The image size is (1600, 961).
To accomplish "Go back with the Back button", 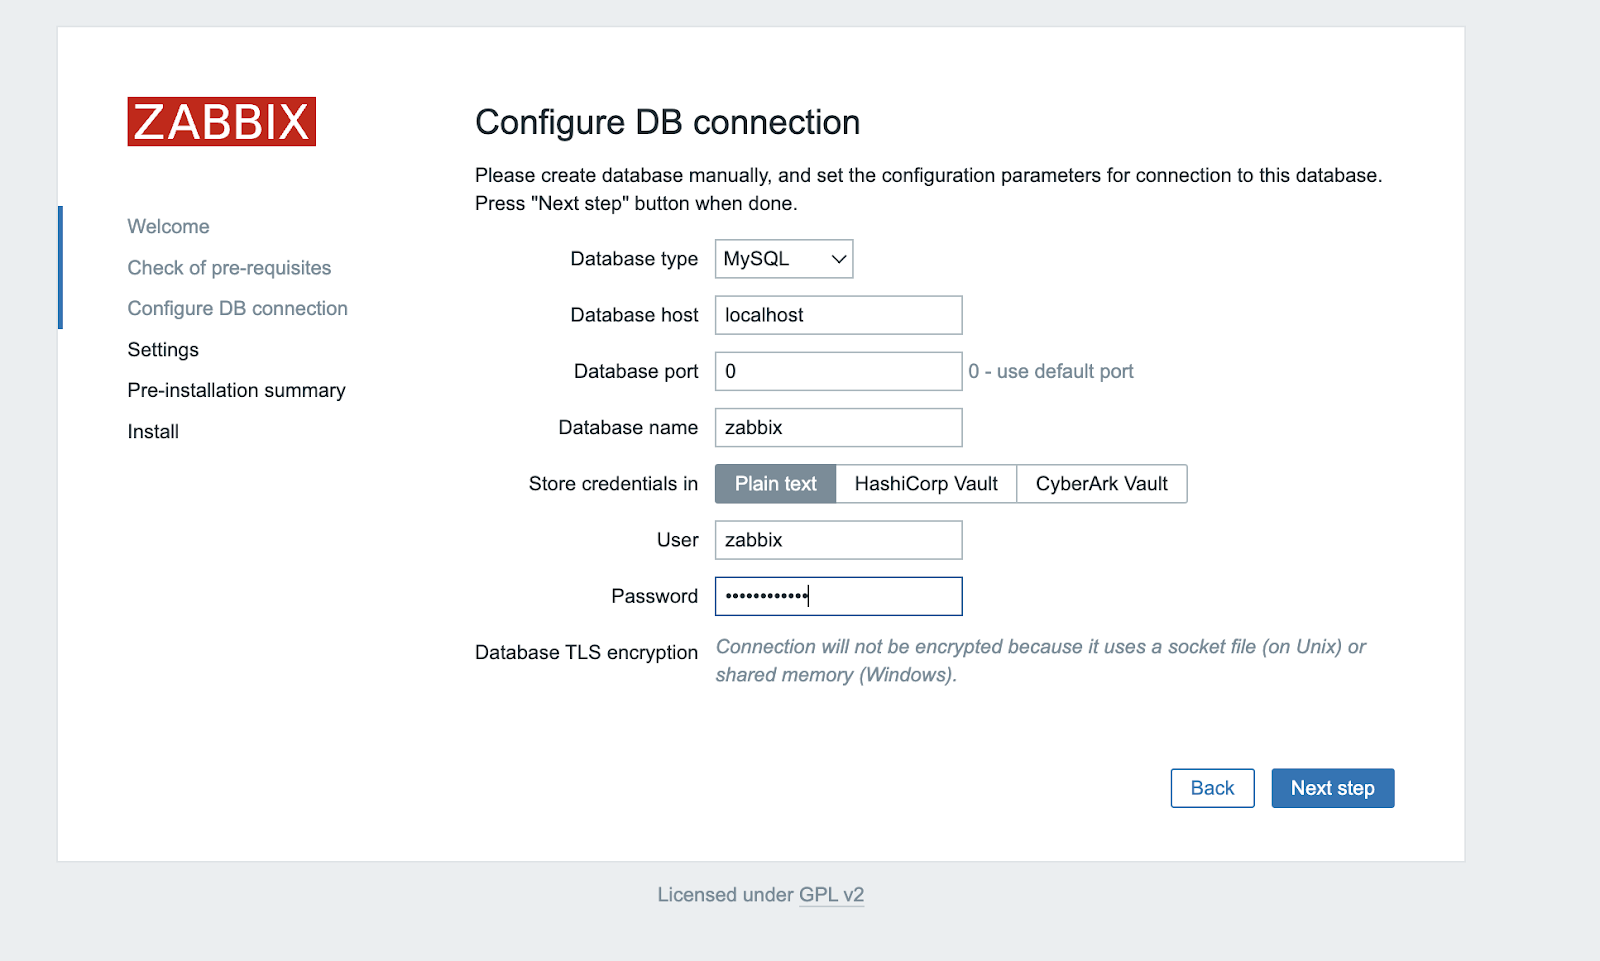I will click(x=1212, y=788).
